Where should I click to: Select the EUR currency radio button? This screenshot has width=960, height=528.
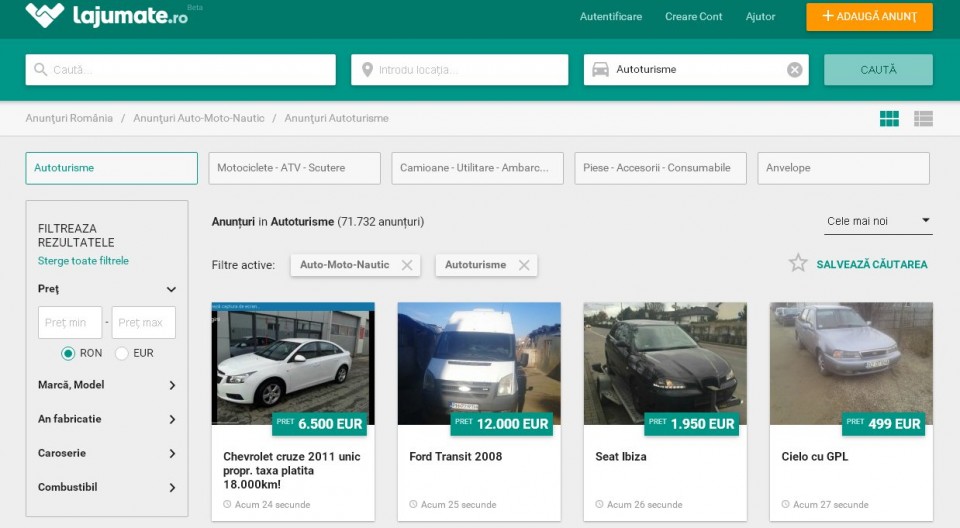tap(122, 353)
